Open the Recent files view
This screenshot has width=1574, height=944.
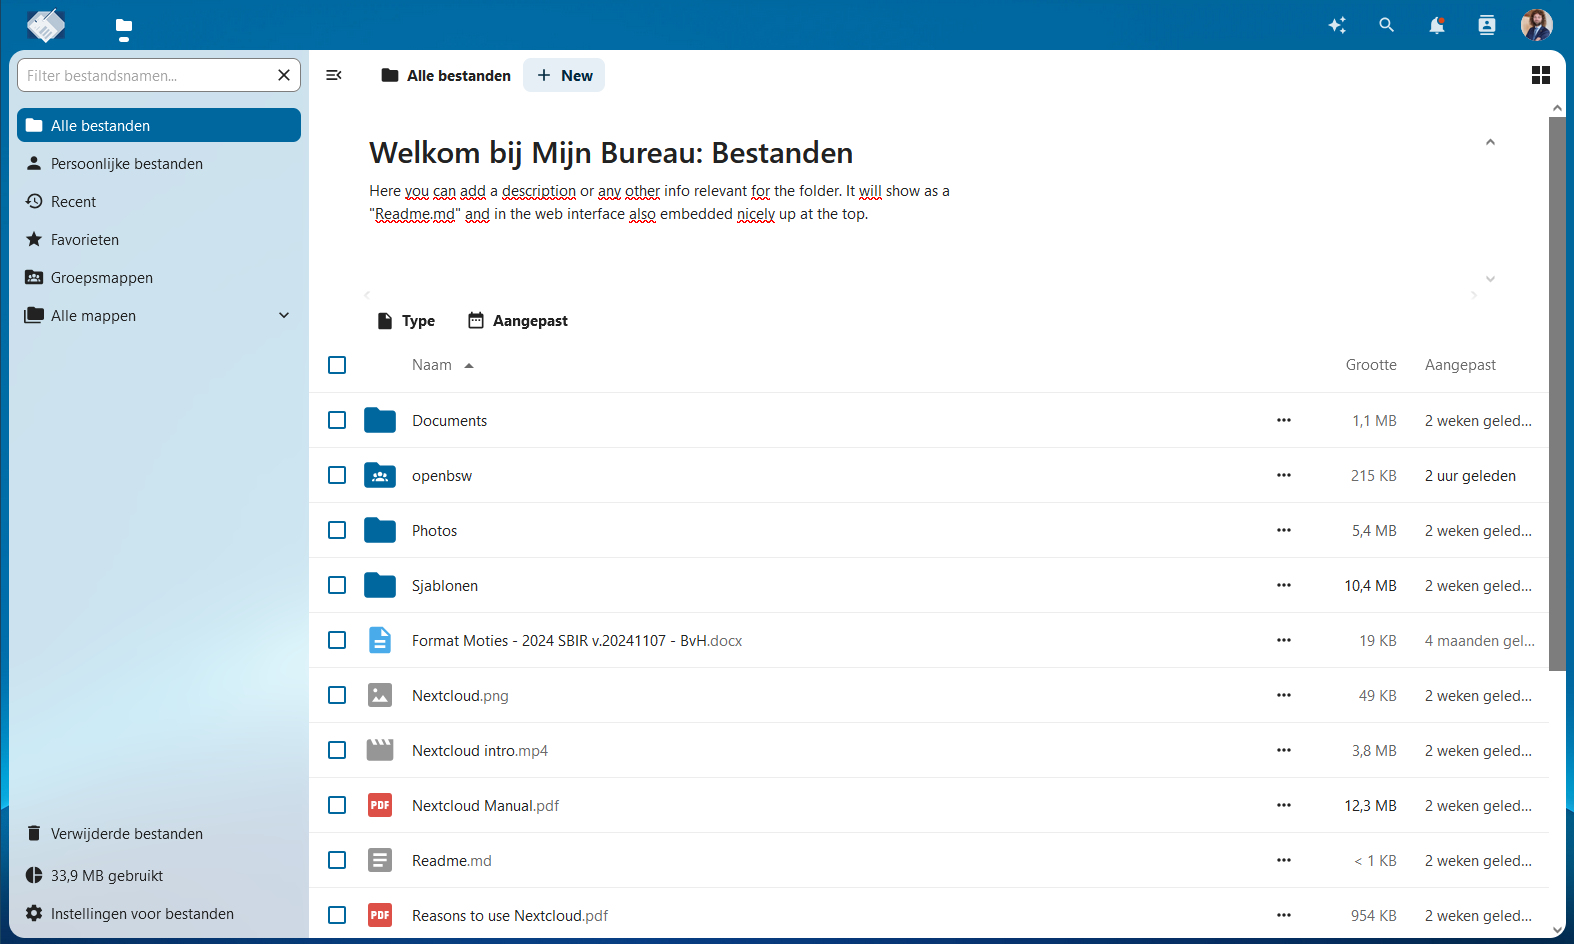point(159,201)
